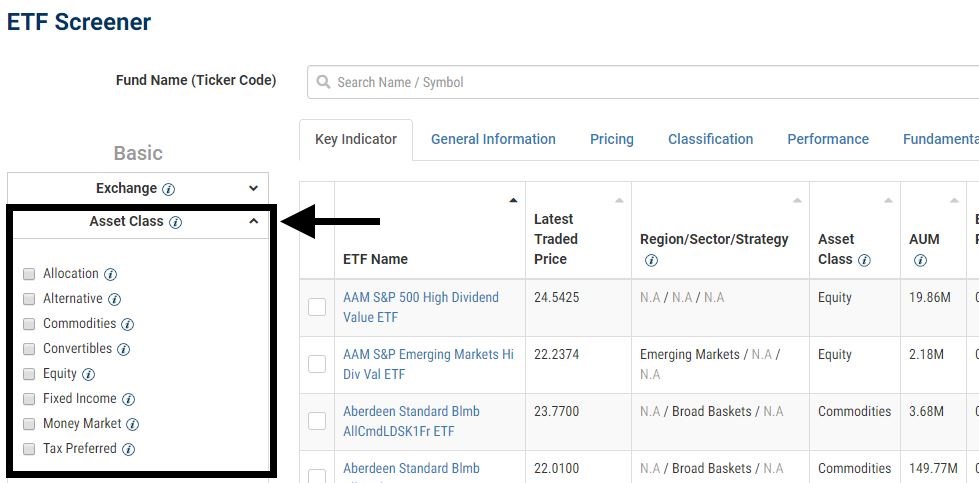Click the info icon beside Commodities

(128, 324)
